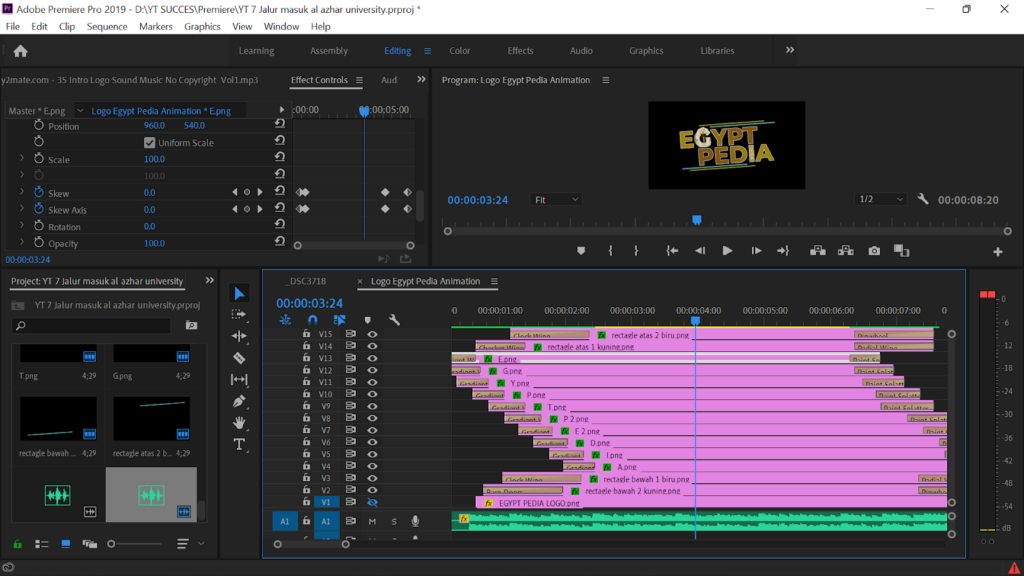
Task: Open the Fit zoom level dropdown
Action: pos(556,200)
